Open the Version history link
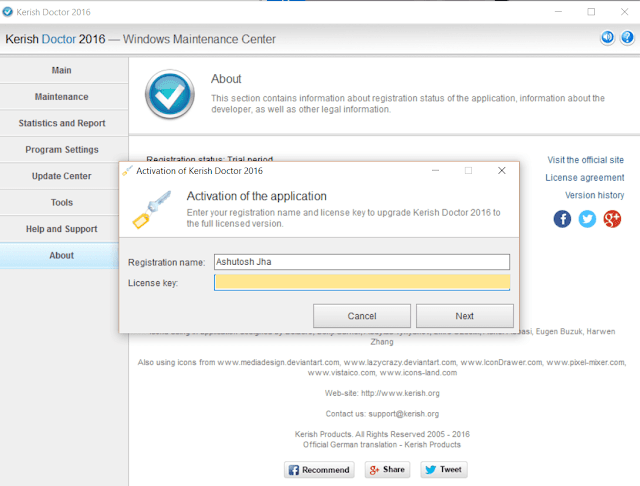 pyautogui.click(x=594, y=195)
